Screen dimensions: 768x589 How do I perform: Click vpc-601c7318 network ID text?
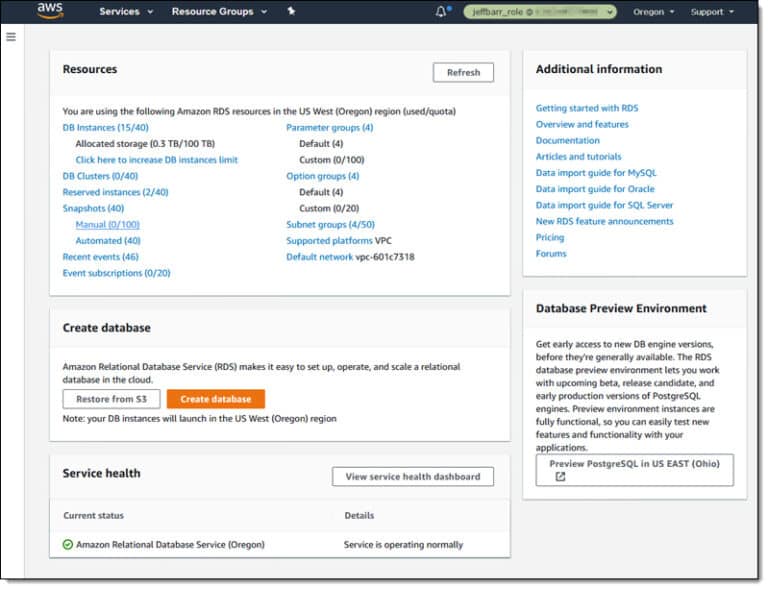(x=384, y=257)
